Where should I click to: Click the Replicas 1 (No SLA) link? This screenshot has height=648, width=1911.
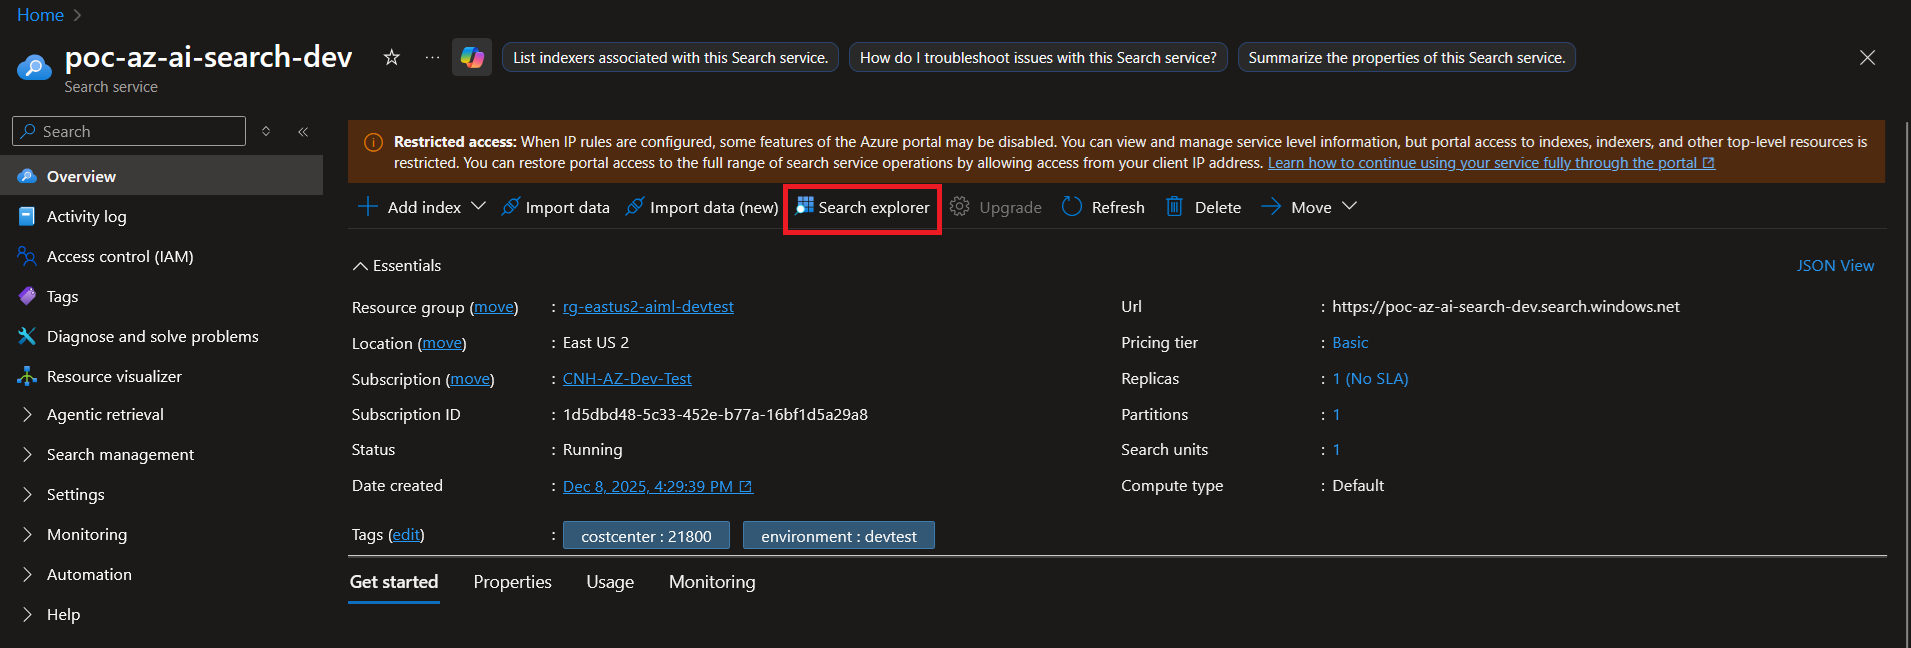[1370, 378]
